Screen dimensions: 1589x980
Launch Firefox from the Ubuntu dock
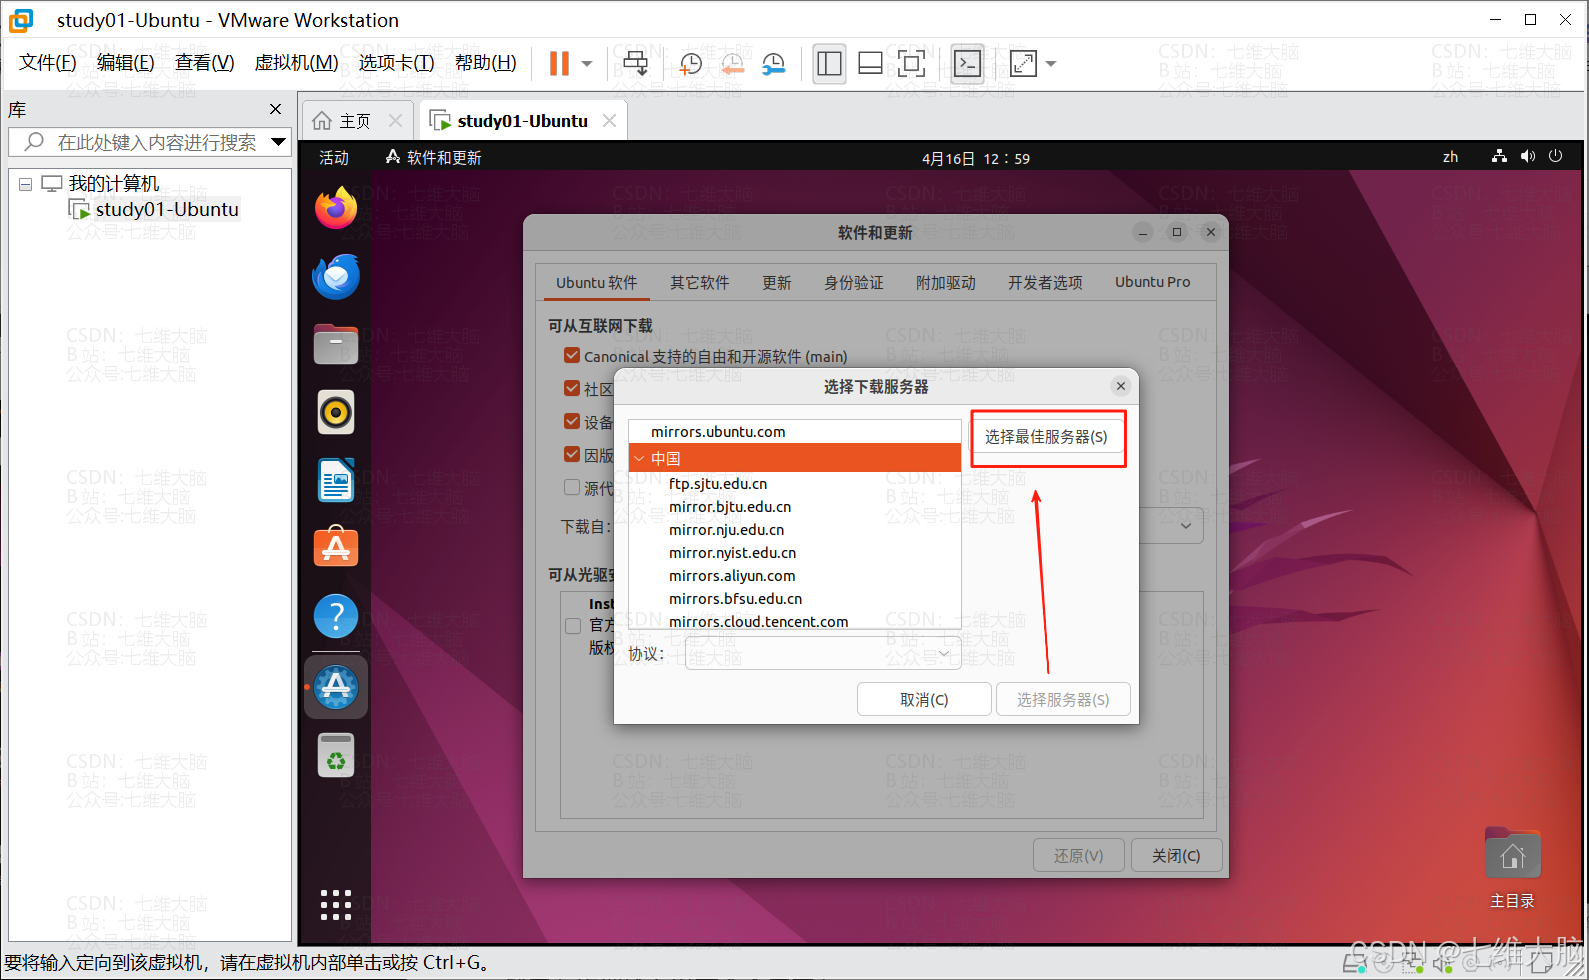(x=336, y=208)
